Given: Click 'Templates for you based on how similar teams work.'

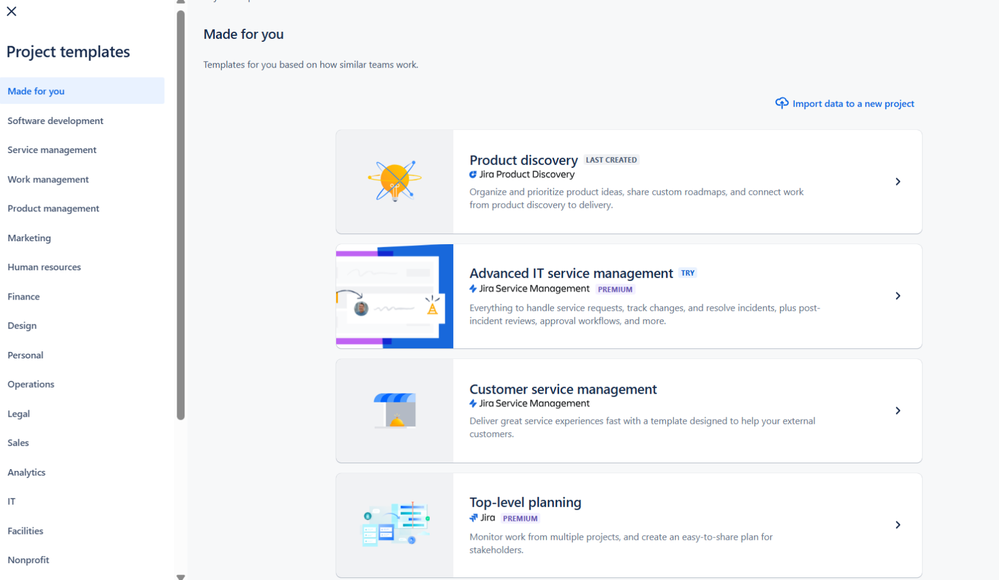Looking at the screenshot, I should (x=311, y=64).
